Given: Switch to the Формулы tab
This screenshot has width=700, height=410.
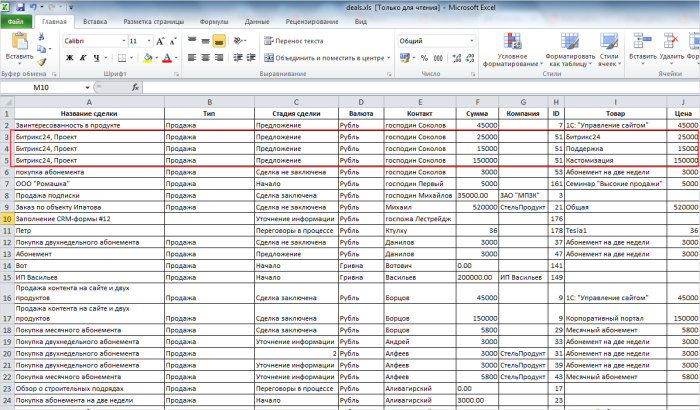Looking at the screenshot, I should pyautogui.click(x=214, y=21).
